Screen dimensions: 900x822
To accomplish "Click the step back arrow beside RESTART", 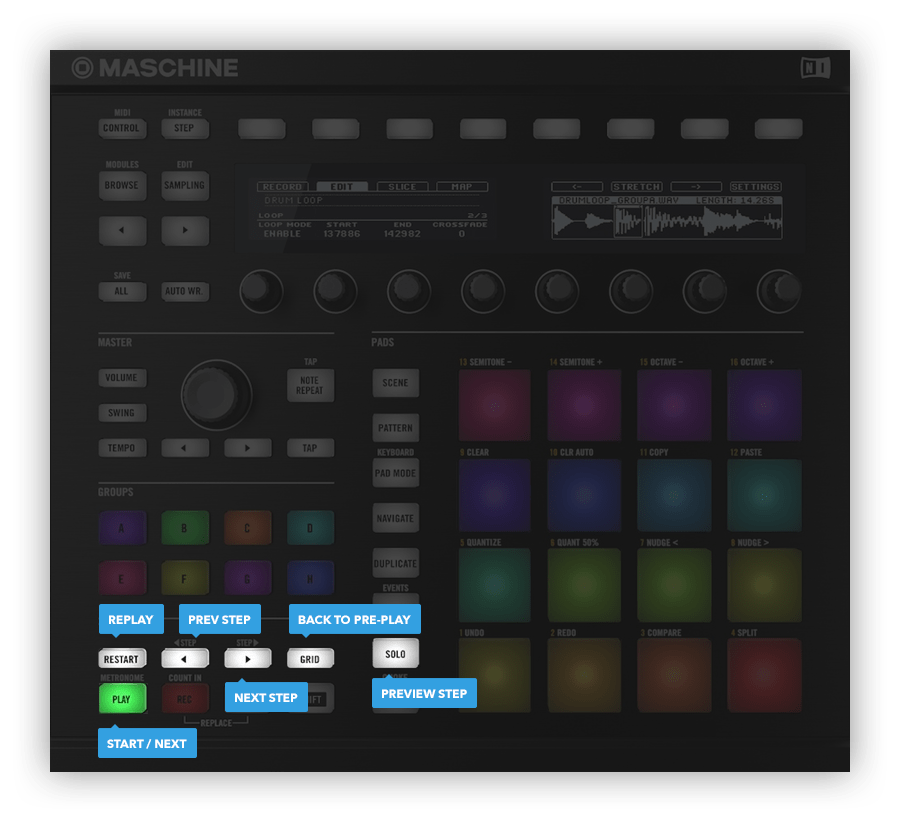I will (185, 658).
